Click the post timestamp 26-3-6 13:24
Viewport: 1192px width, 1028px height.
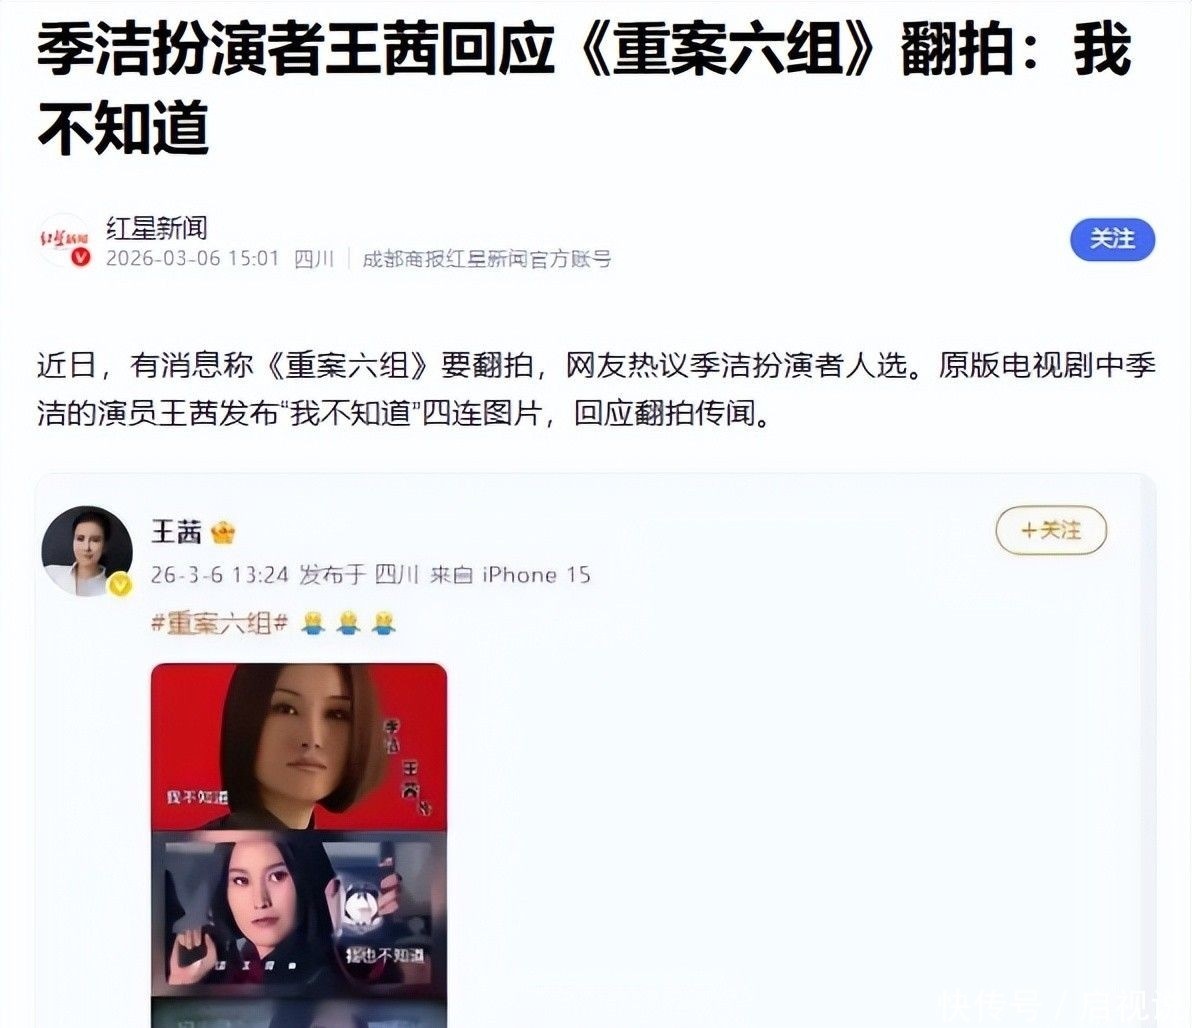219,575
